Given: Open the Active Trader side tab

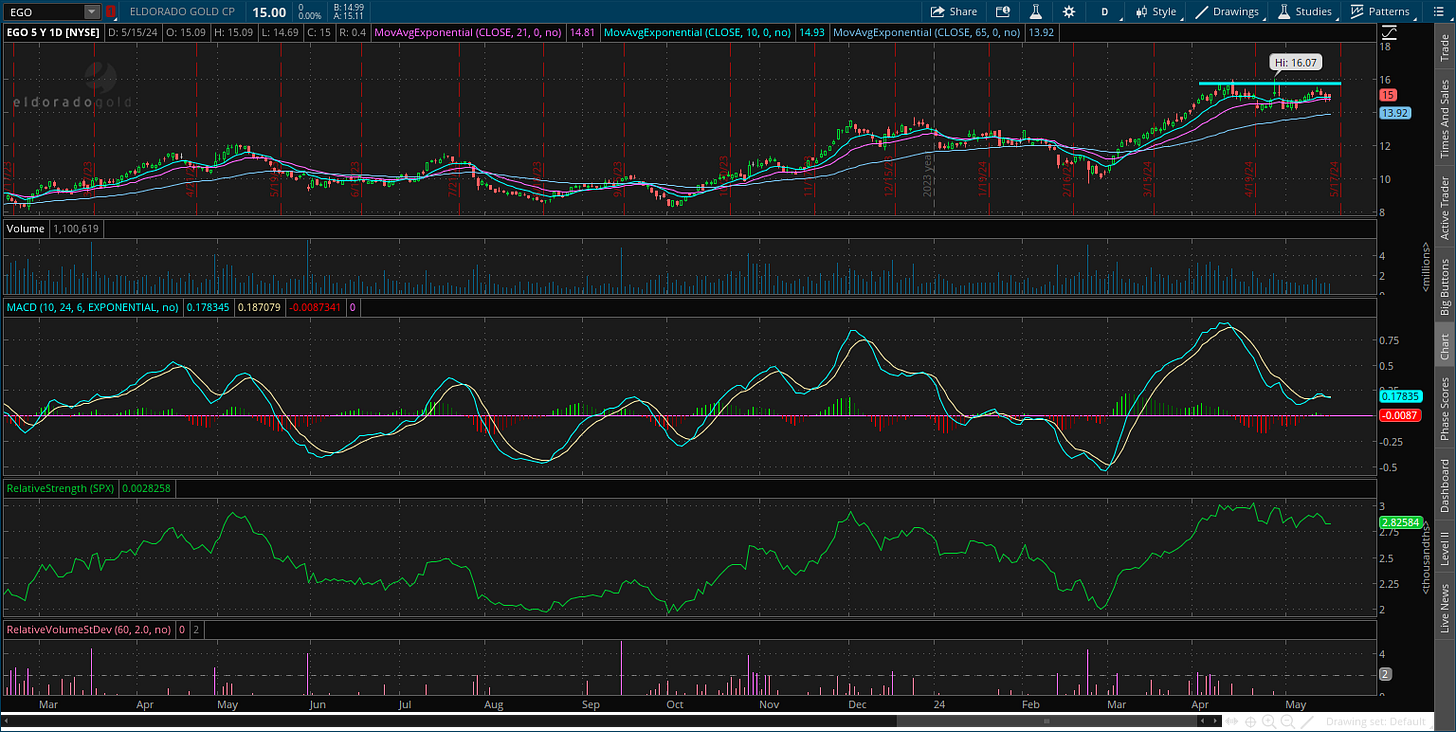Looking at the screenshot, I should (x=1444, y=208).
